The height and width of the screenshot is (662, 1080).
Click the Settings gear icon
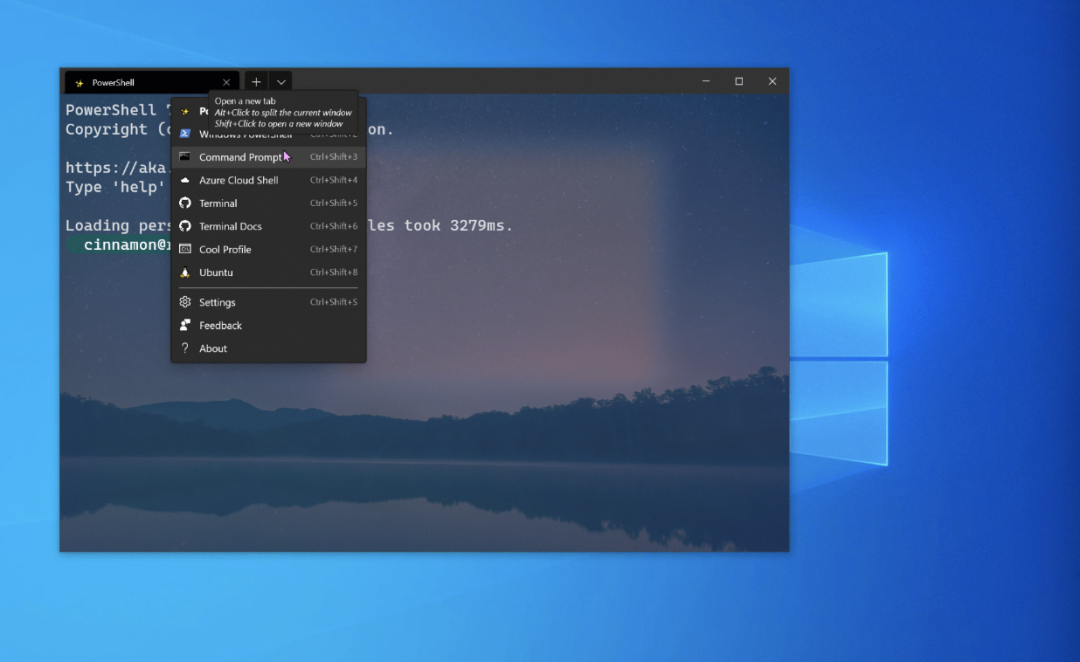[185, 302]
